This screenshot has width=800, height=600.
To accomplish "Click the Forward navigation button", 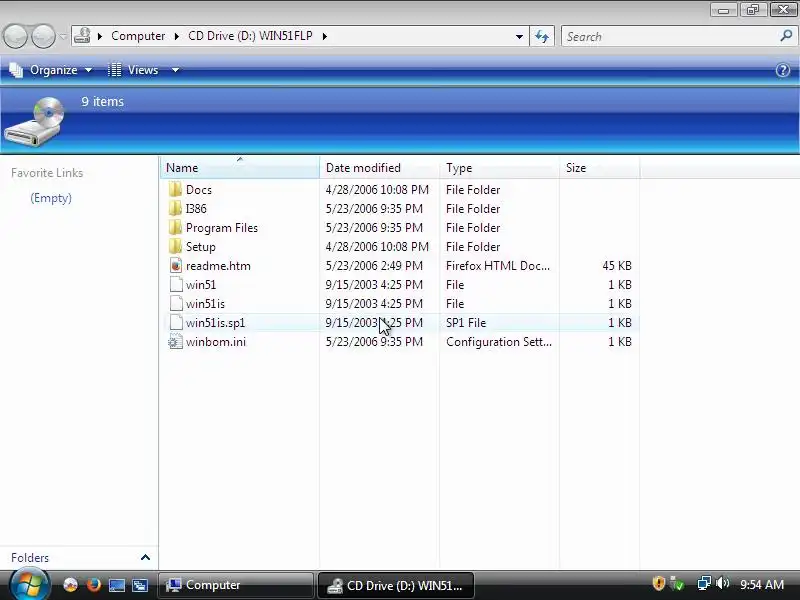I will coord(43,36).
